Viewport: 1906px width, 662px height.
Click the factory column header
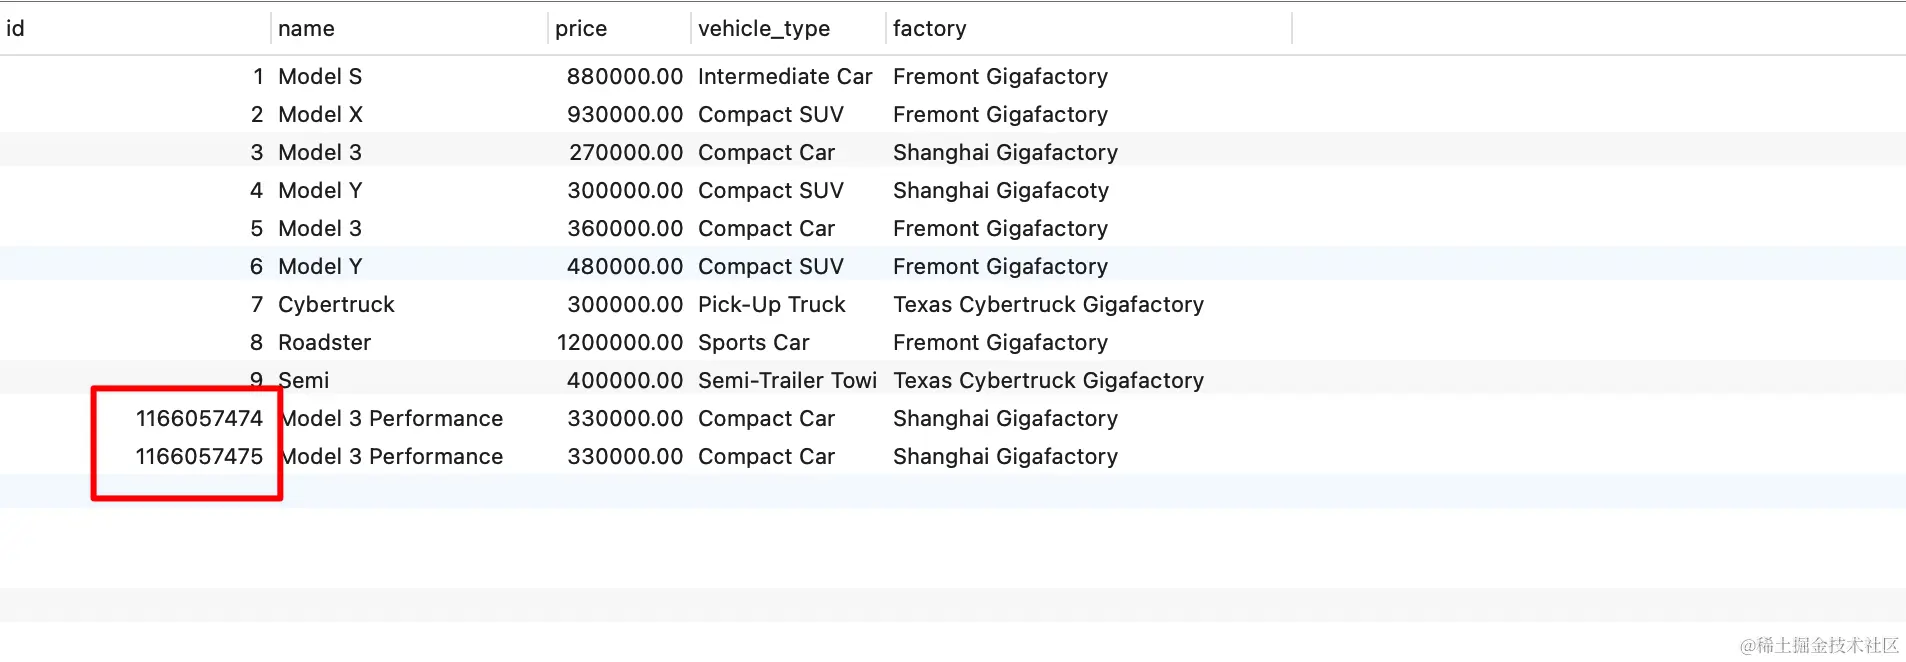[1089, 28]
